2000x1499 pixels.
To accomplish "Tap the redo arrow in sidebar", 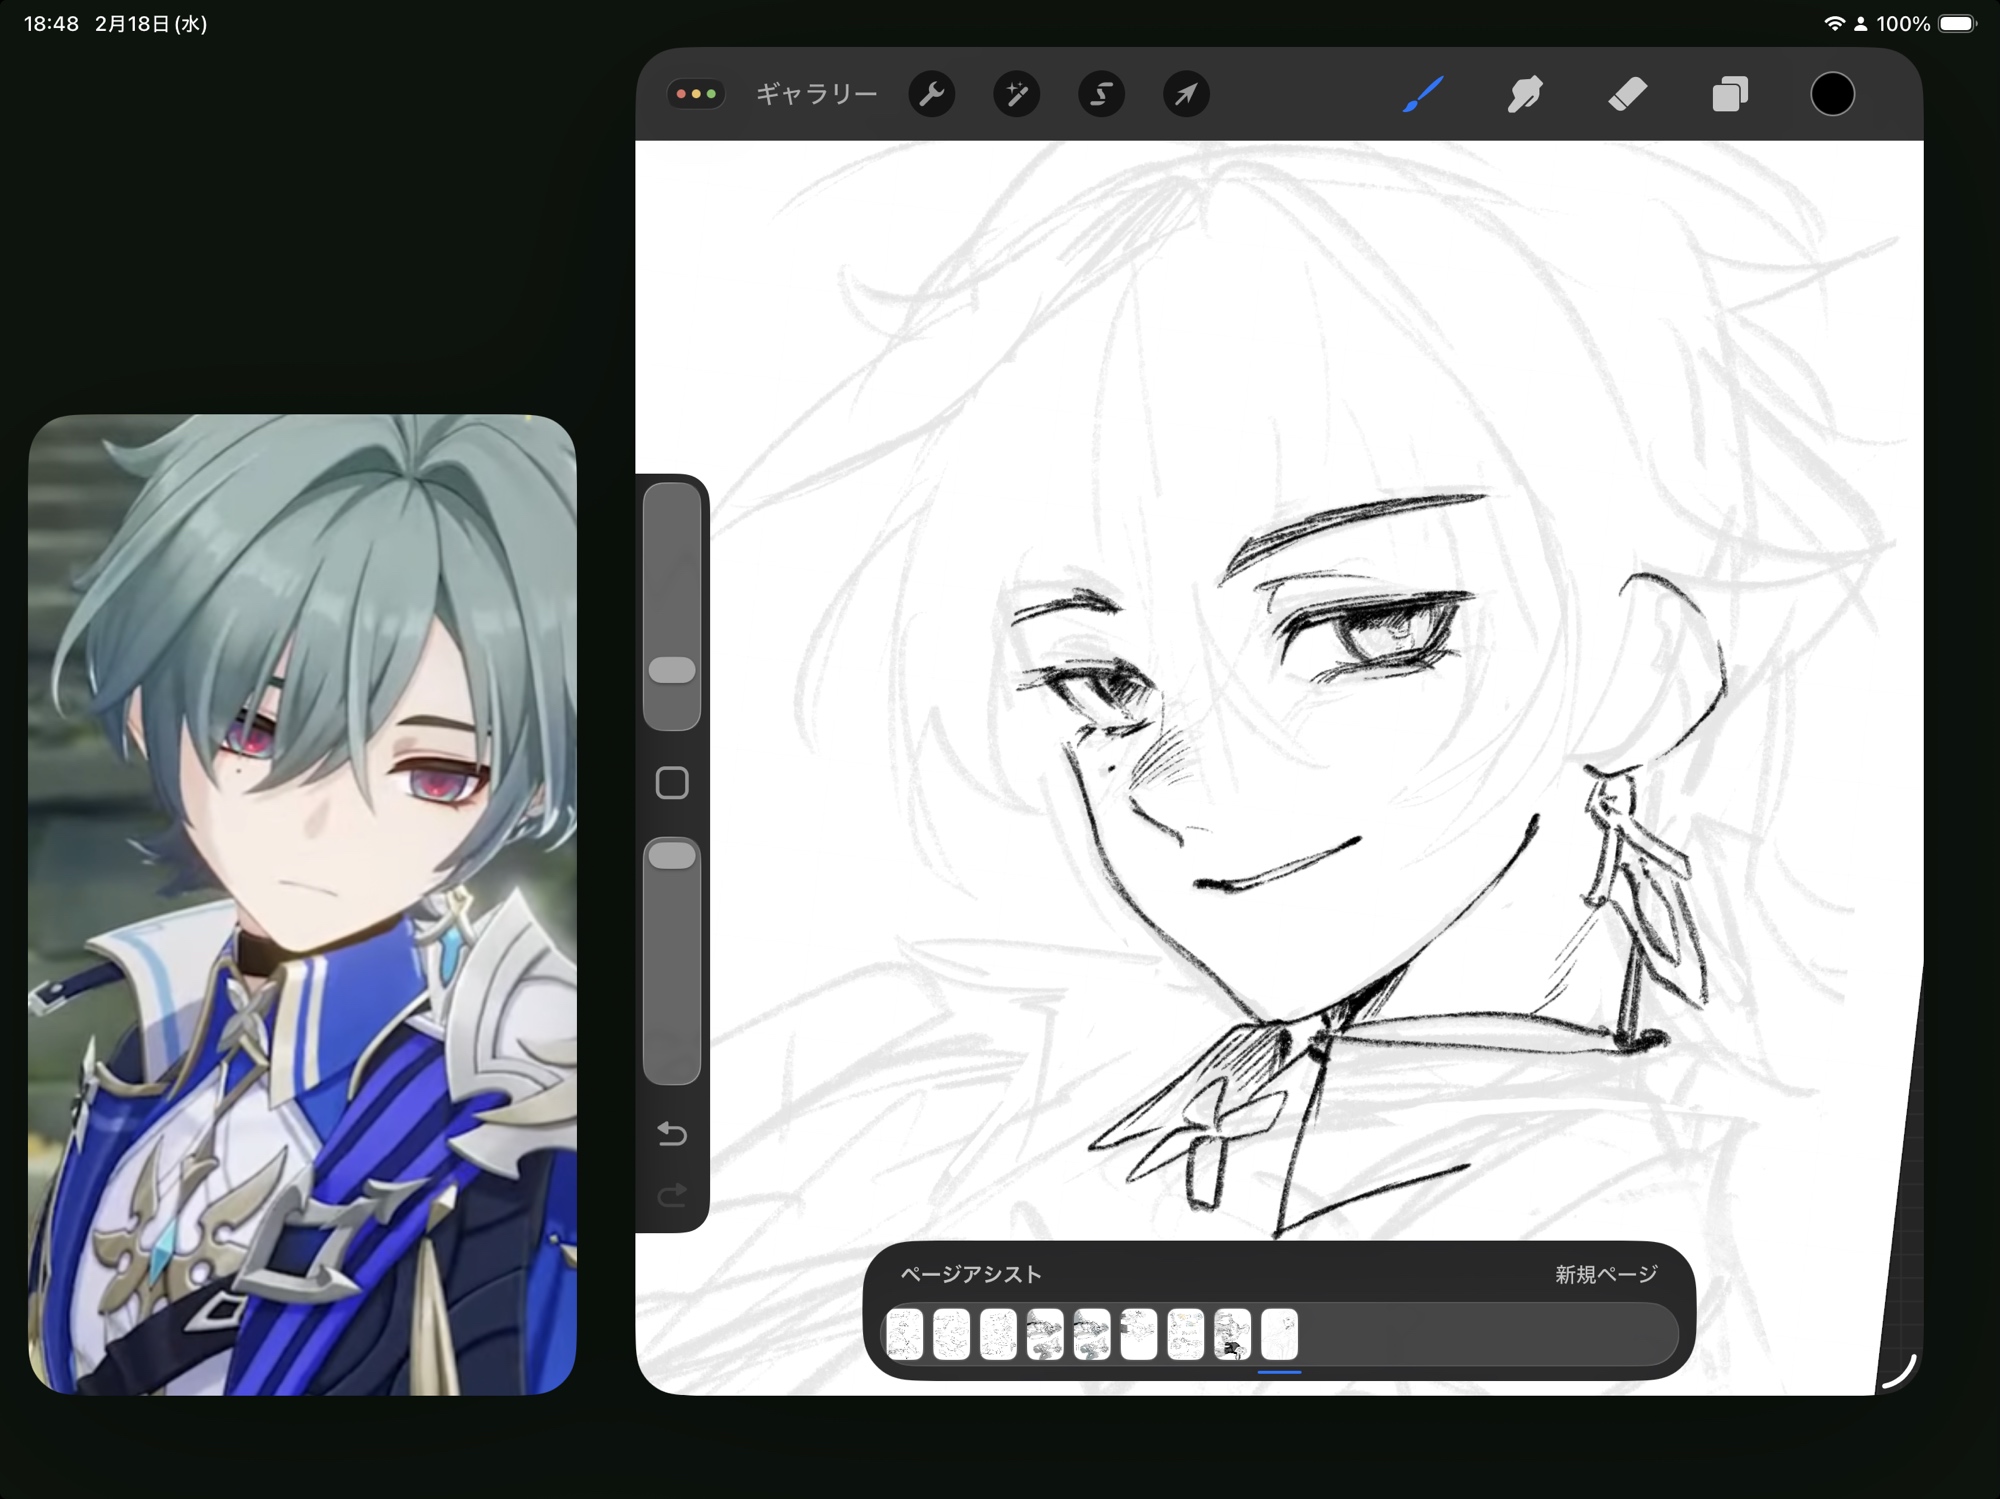I will click(x=672, y=1195).
